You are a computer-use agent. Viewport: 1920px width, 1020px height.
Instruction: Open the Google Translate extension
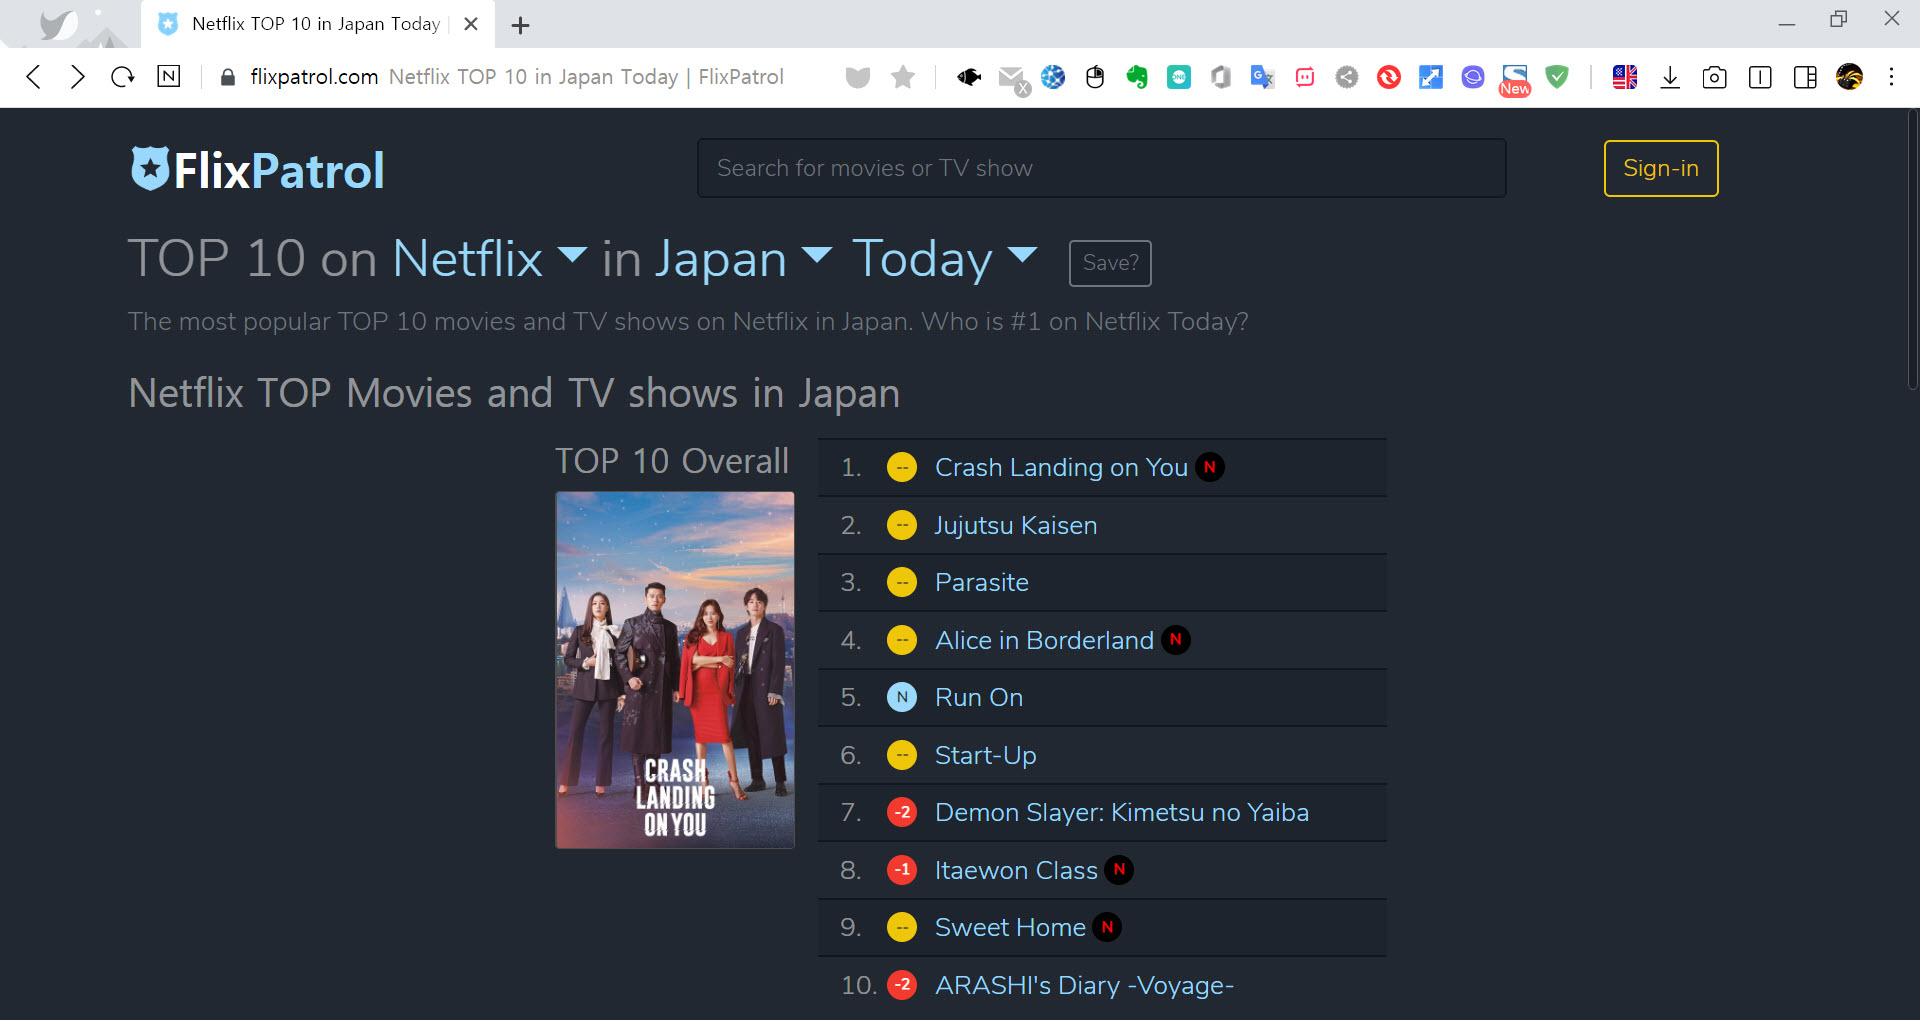[x=1263, y=77]
